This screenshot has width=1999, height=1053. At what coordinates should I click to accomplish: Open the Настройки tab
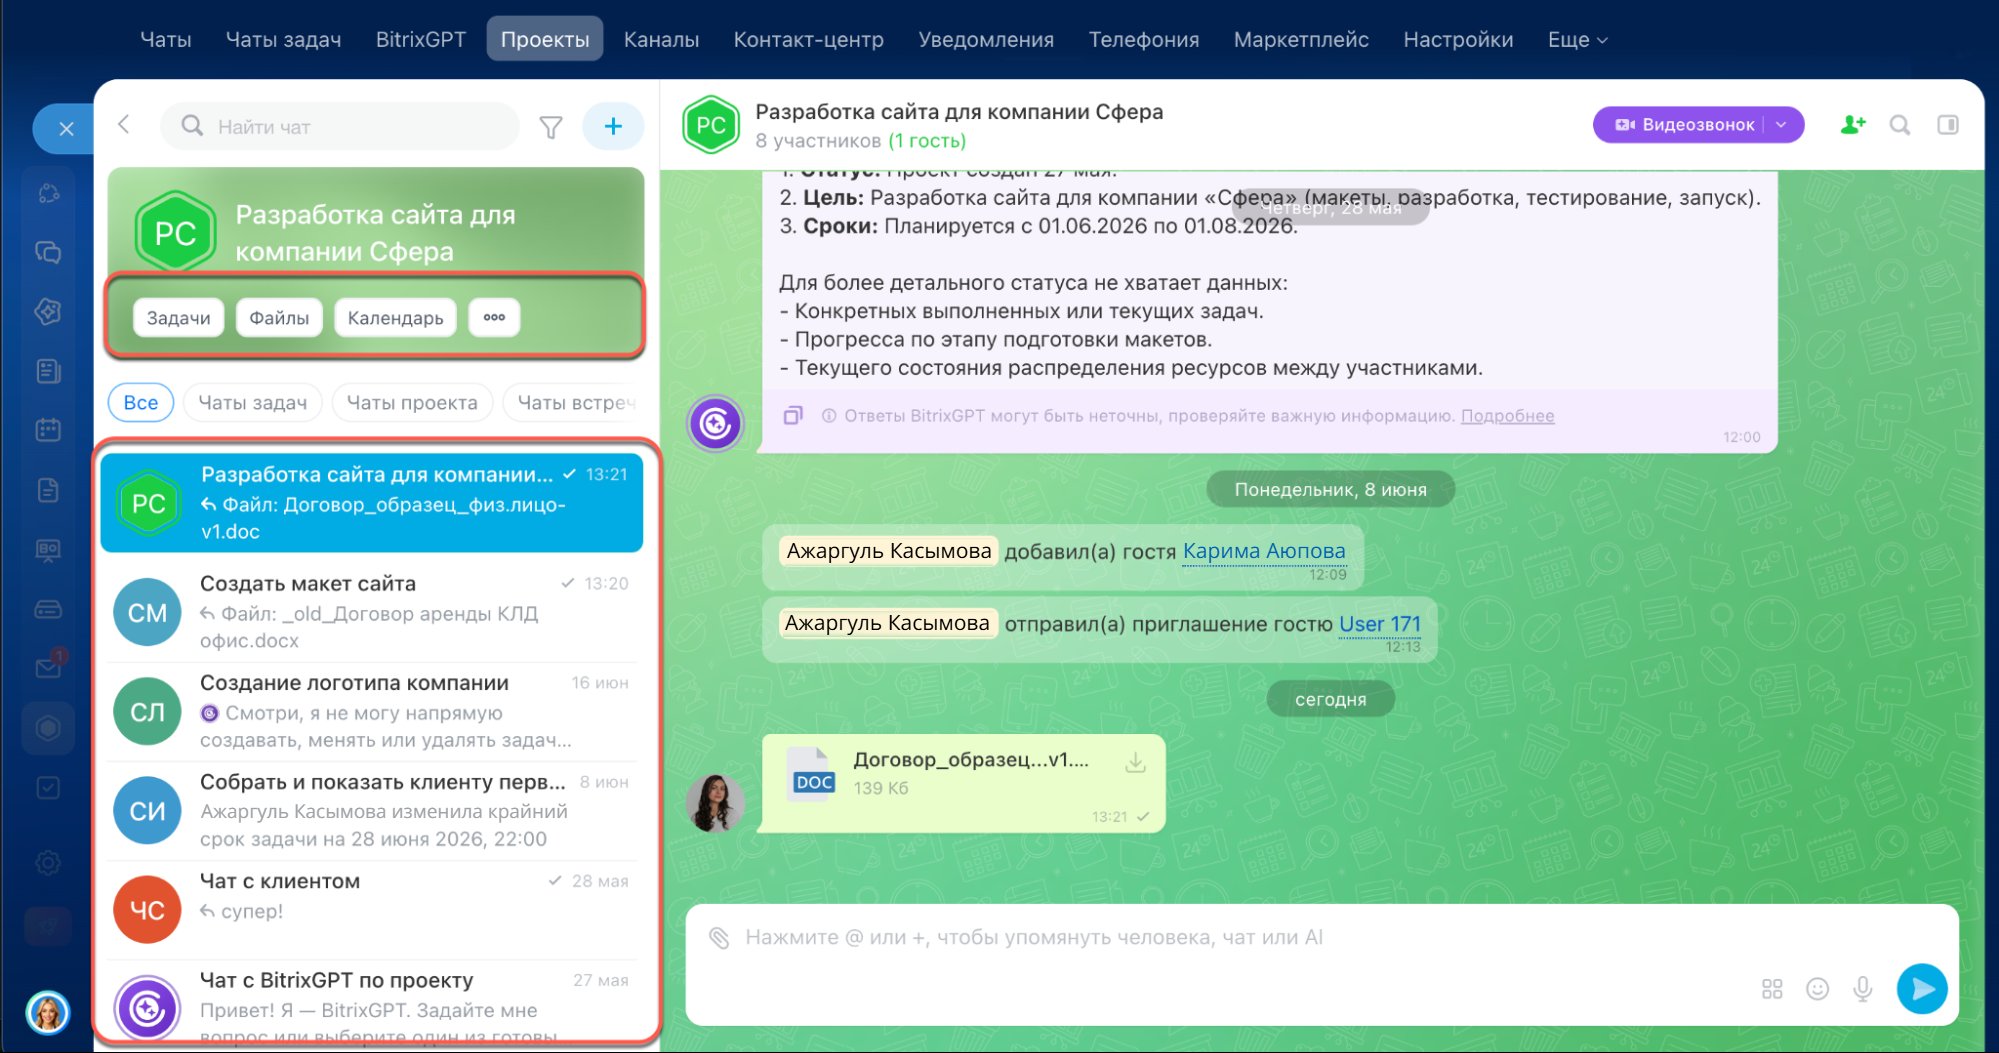[x=1458, y=40]
